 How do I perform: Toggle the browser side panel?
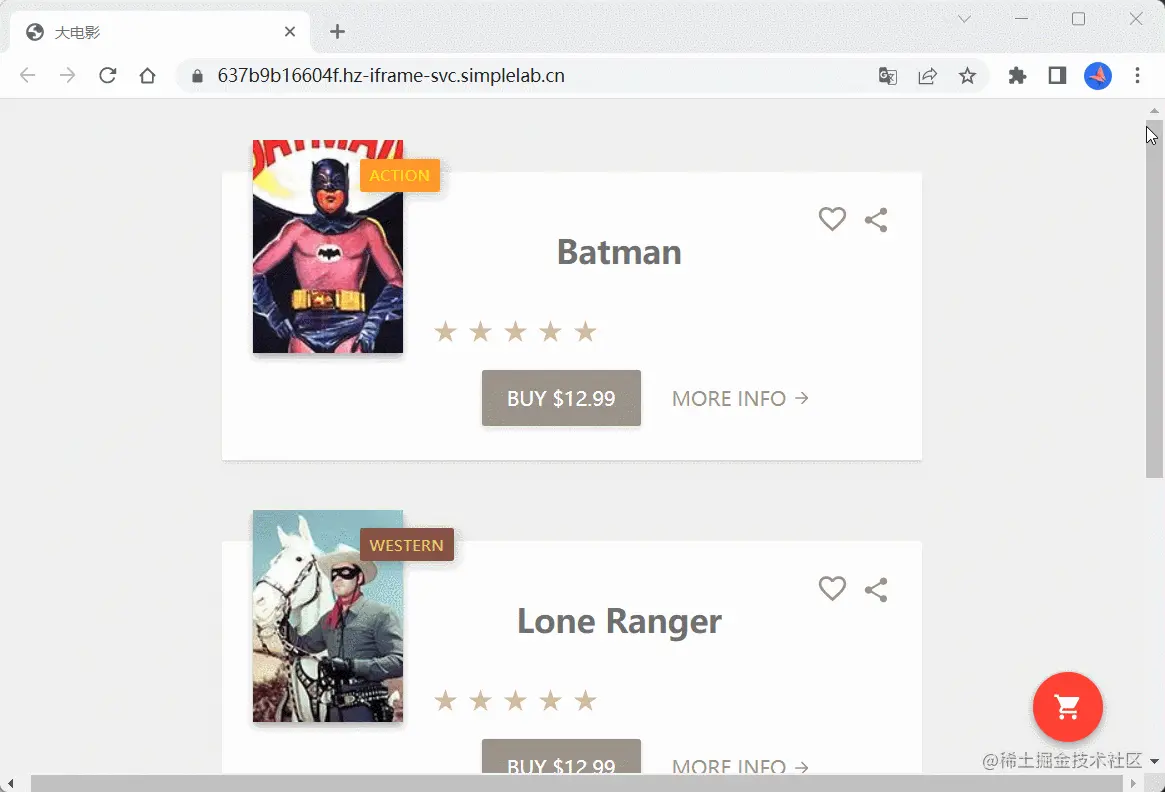[1057, 76]
